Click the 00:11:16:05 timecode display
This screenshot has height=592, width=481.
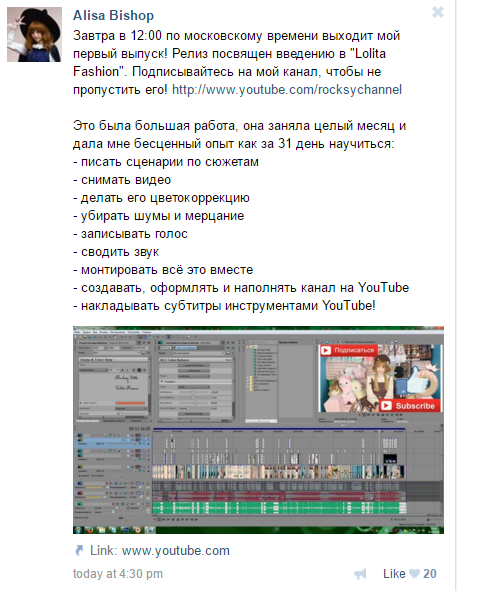pyautogui.click(x=139, y=429)
